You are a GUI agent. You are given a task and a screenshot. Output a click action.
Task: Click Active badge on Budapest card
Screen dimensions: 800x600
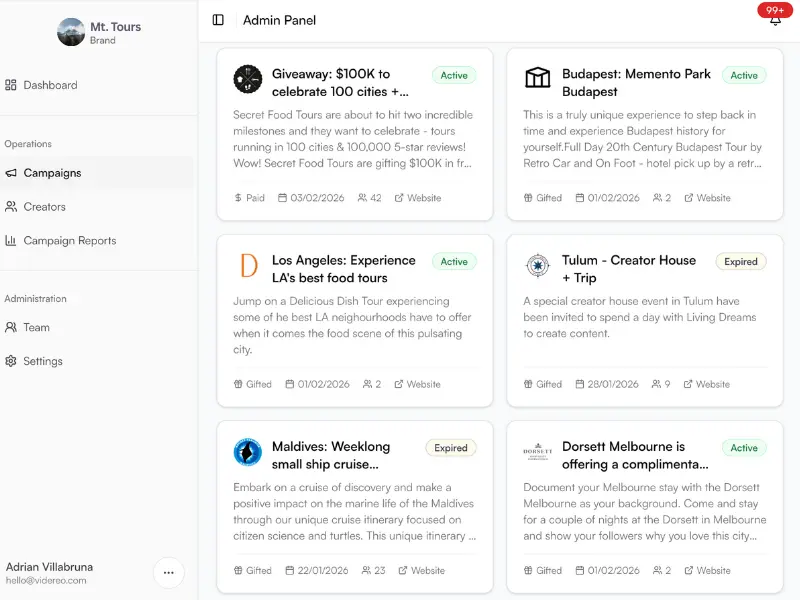(x=744, y=75)
